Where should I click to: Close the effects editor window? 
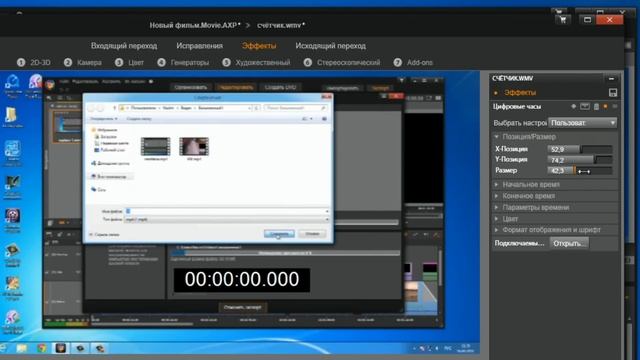pyautogui.click(x=609, y=20)
